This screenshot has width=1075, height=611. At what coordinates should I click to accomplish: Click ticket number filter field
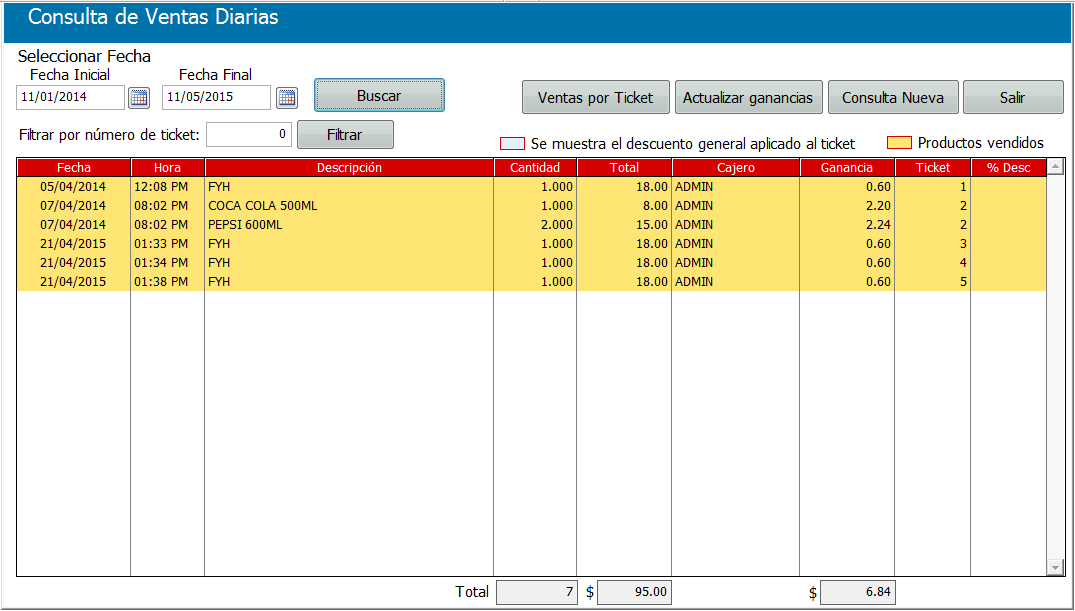click(249, 134)
